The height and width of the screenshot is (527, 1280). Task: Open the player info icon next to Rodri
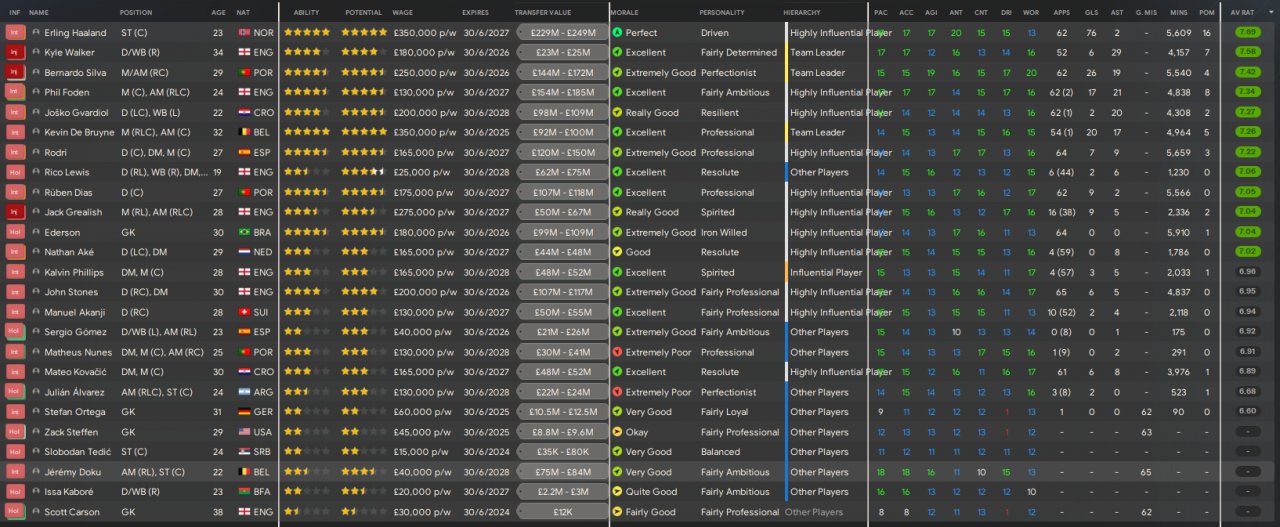(36, 152)
